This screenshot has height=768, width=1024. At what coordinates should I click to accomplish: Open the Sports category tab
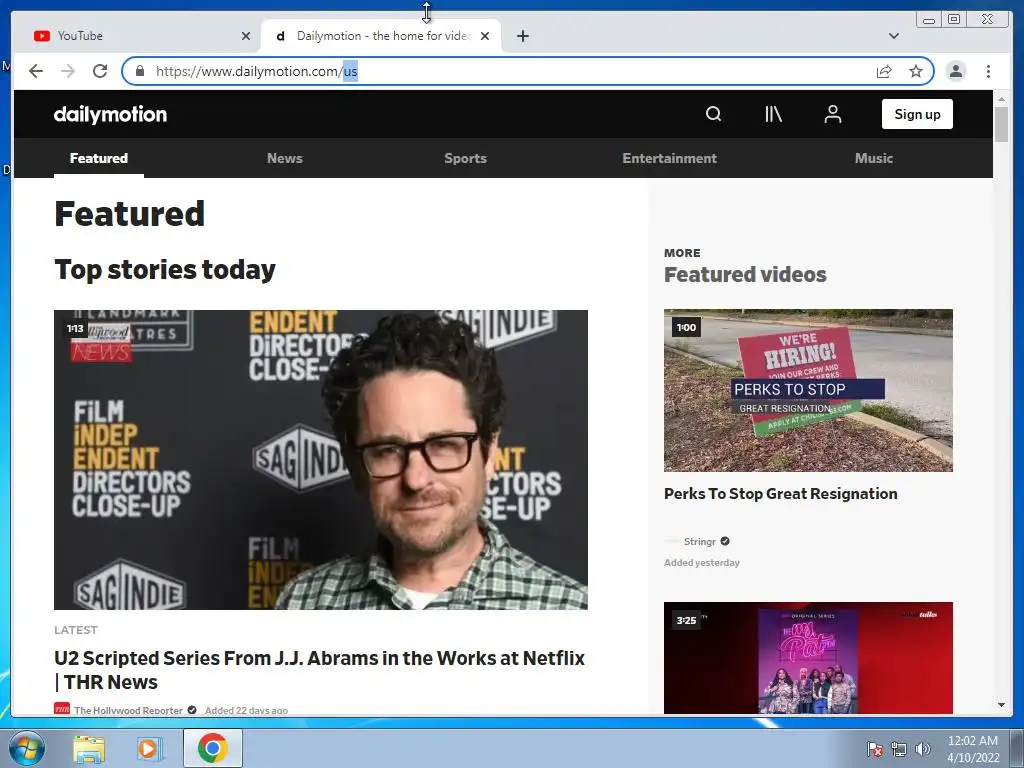coord(465,158)
